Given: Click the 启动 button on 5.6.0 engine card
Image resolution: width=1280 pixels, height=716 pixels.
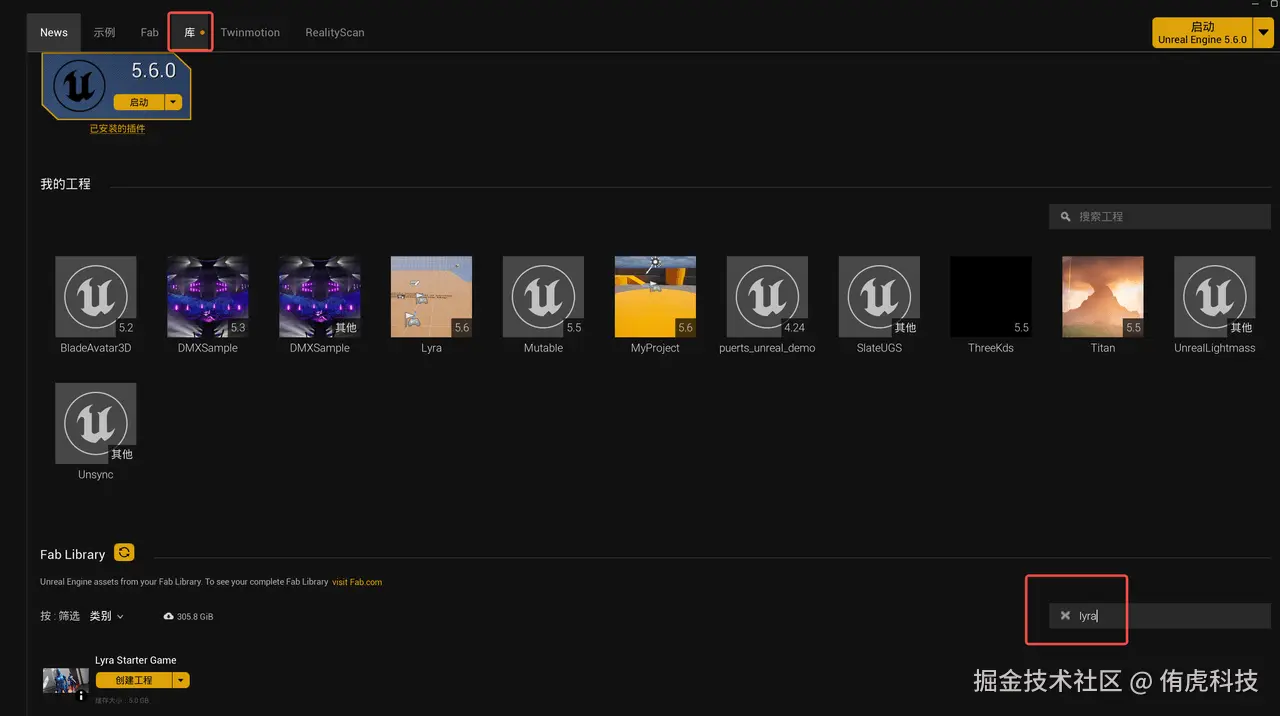Looking at the screenshot, I should 139,102.
